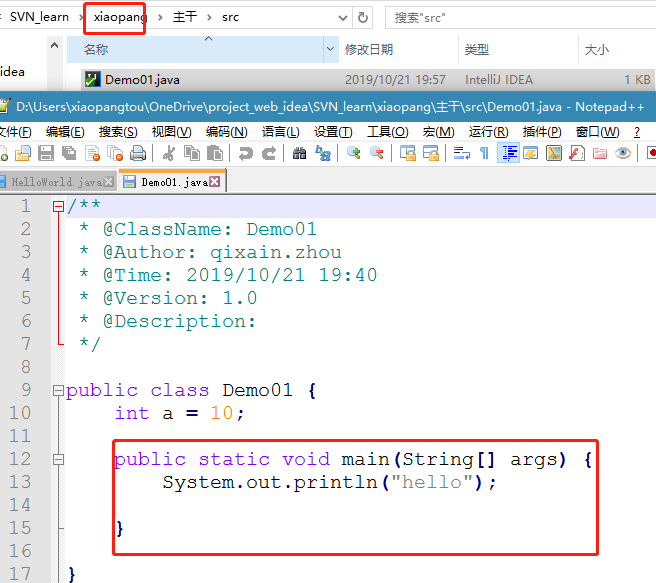Image resolution: width=656 pixels, height=583 pixels.
Task: Close the Demo01.java tab
Action: [215, 182]
